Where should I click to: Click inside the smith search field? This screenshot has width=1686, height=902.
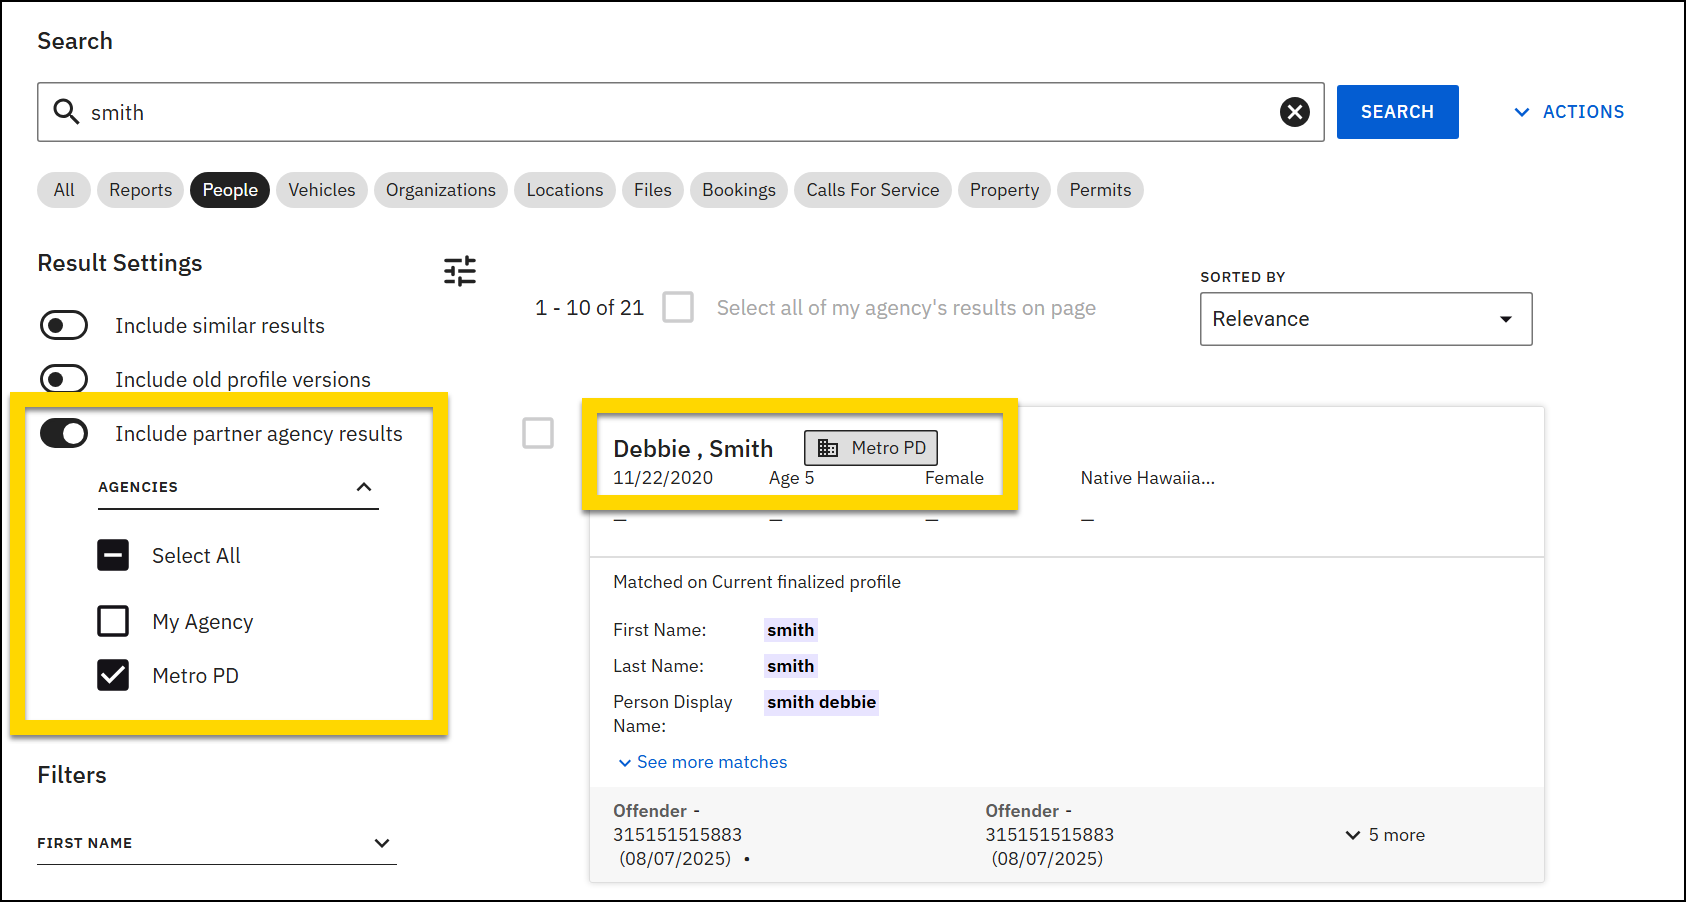[680, 112]
